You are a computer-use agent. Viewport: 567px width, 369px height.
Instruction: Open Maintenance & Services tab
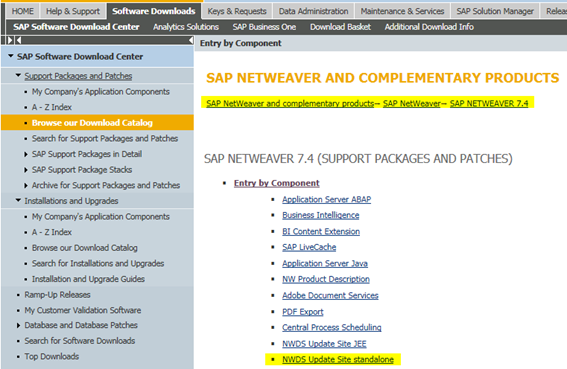point(402,11)
